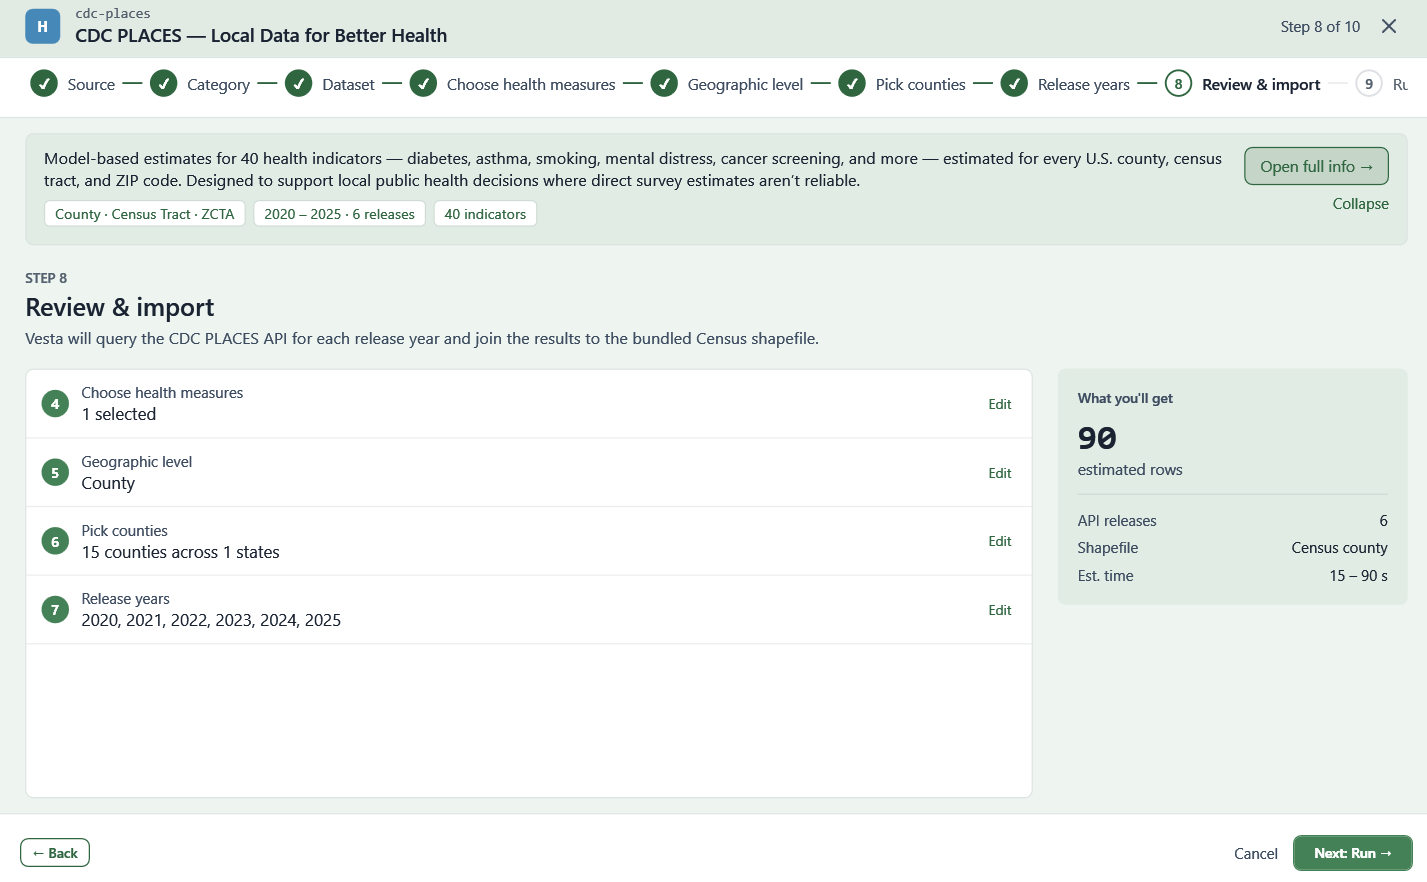Jump to Release years step label
The height and width of the screenshot is (882, 1427).
pyautogui.click(x=1083, y=85)
